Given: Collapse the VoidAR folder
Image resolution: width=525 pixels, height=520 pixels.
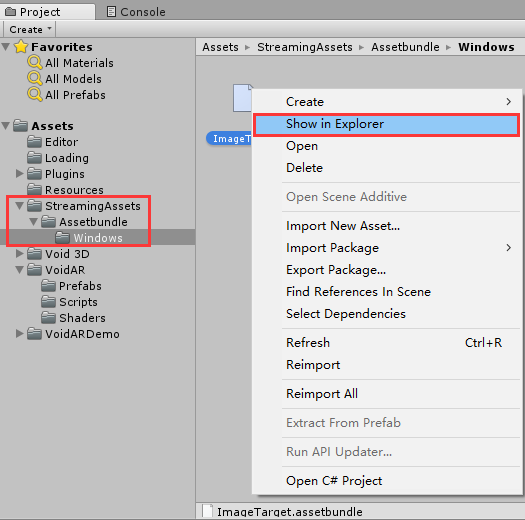Looking at the screenshot, I should [20, 270].
